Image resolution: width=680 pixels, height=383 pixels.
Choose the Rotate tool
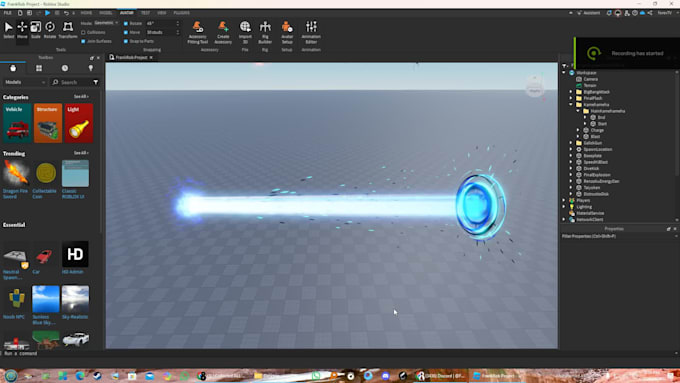(x=50, y=30)
